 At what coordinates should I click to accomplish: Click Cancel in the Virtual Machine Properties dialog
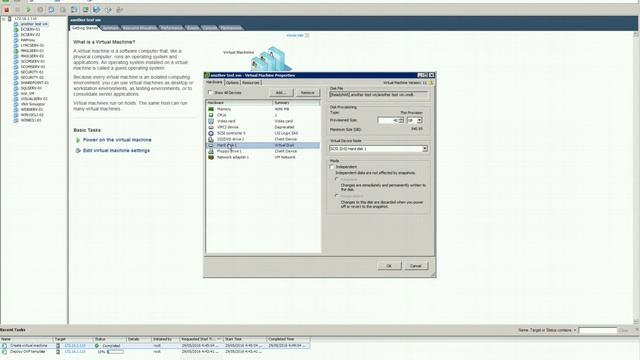click(x=416, y=266)
